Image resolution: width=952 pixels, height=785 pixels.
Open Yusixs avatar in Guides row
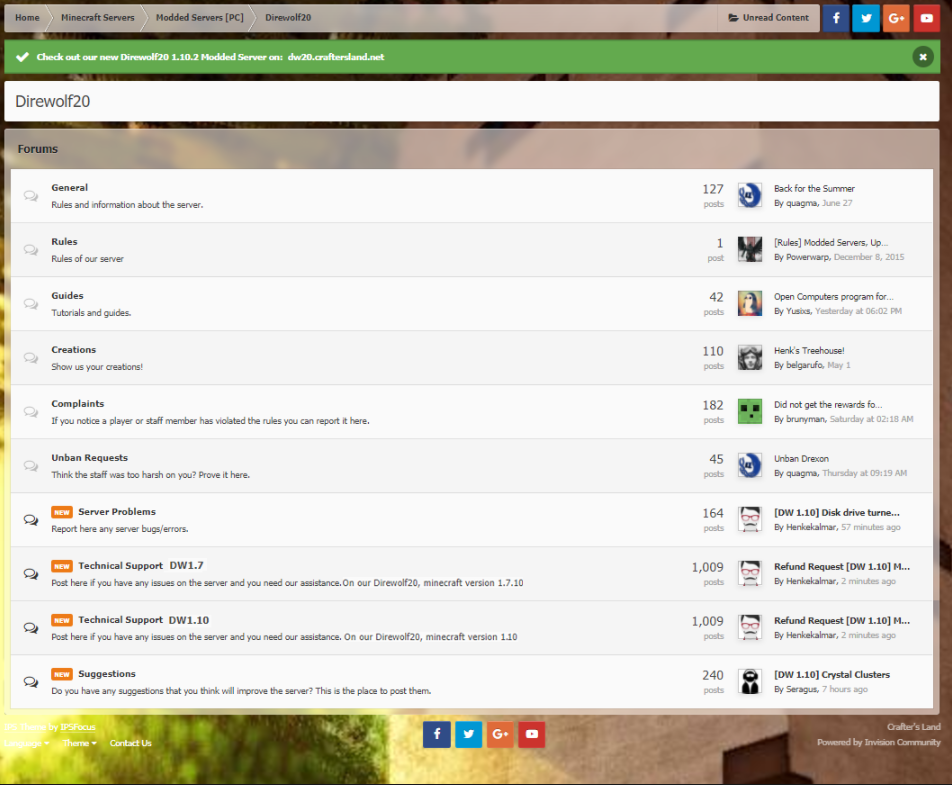coord(750,304)
